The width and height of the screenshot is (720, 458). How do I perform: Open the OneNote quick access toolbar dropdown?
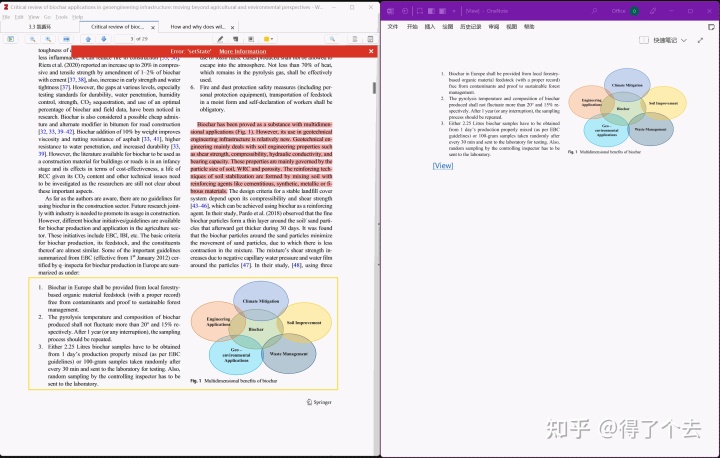pos(454,11)
